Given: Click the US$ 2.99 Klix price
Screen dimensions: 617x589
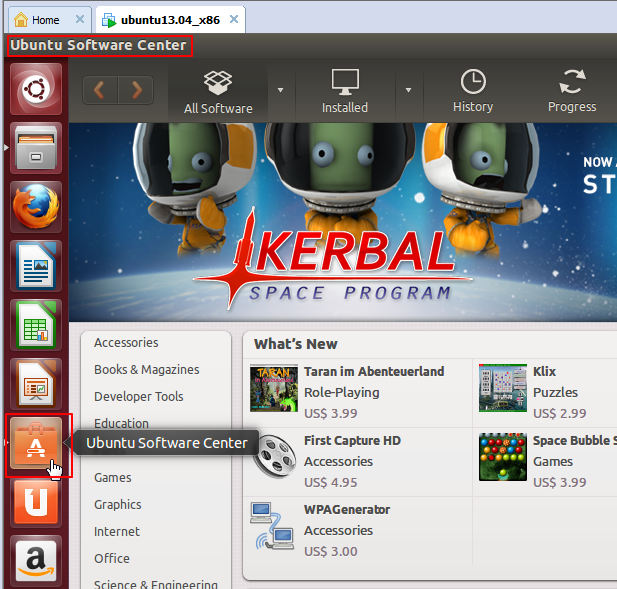Looking at the screenshot, I should coord(560,413).
